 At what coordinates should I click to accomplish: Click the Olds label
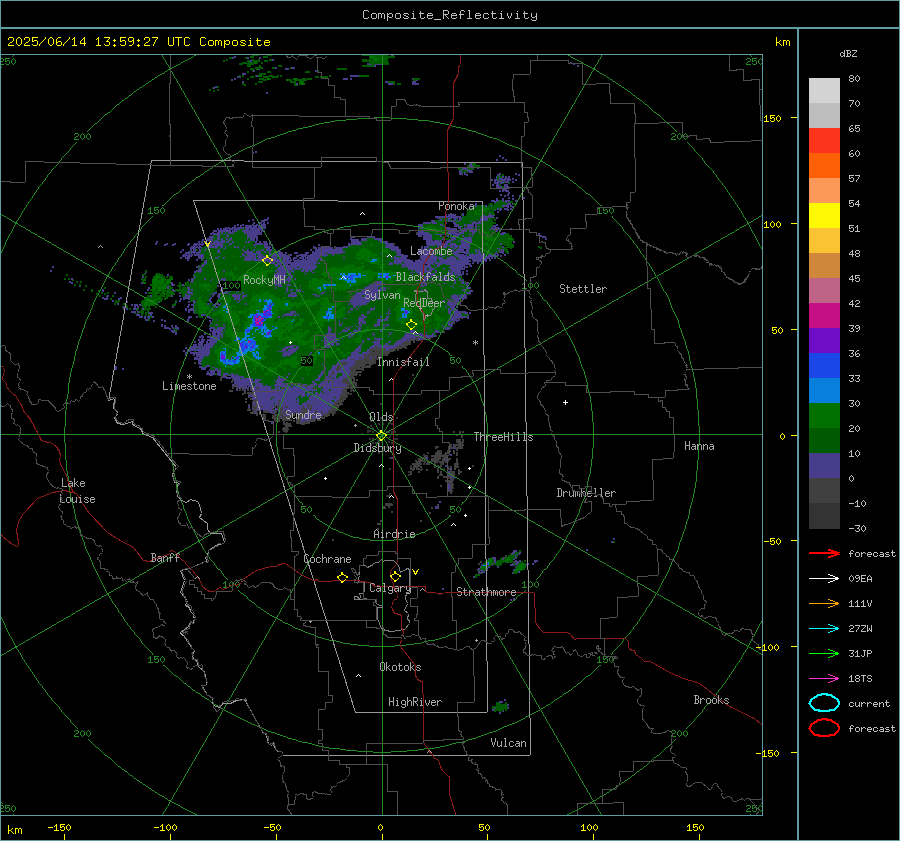point(381,416)
